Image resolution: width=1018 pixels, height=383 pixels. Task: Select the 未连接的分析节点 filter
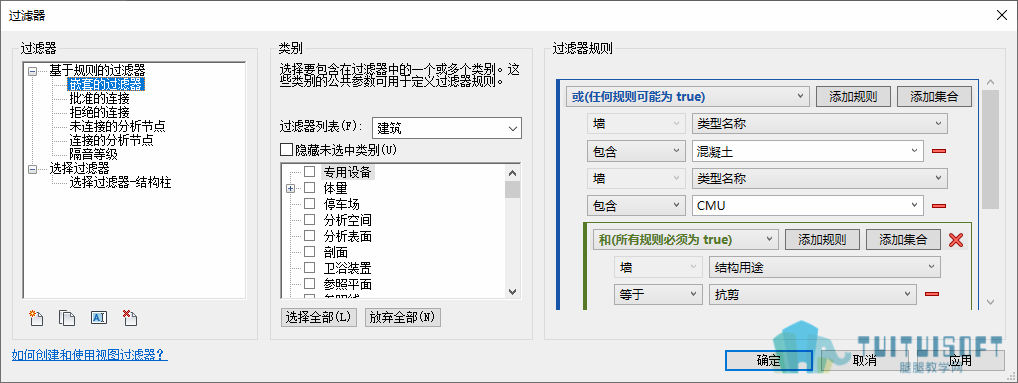click(x=117, y=127)
